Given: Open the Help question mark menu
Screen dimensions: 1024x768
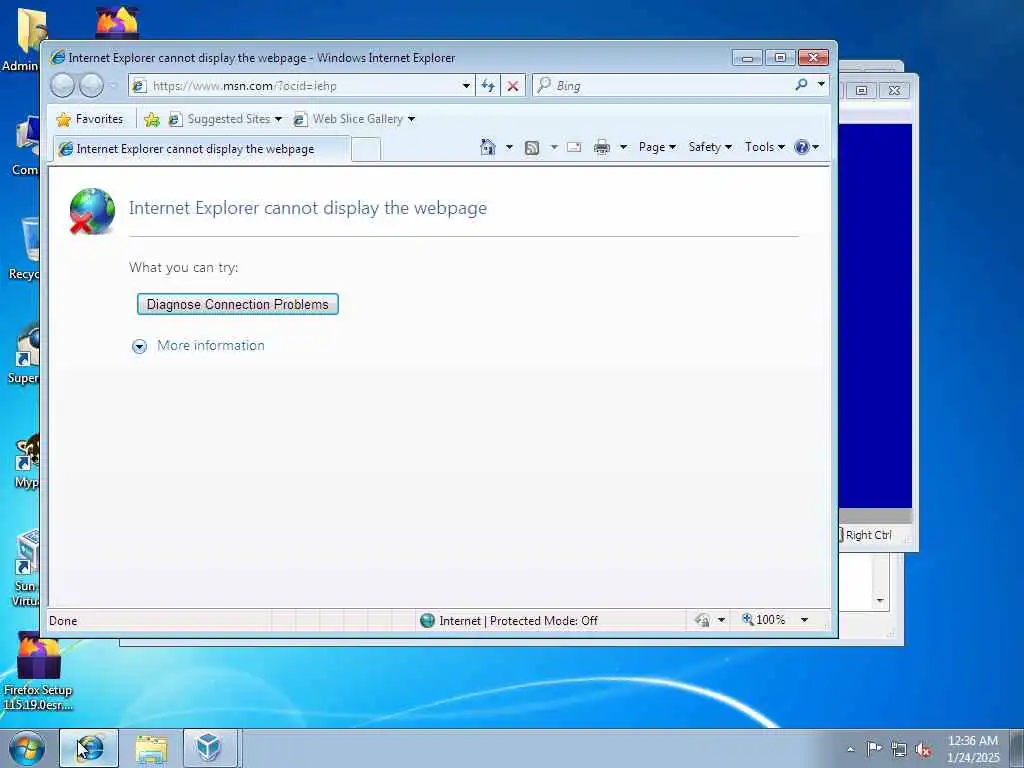Looking at the screenshot, I should point(807,147).
